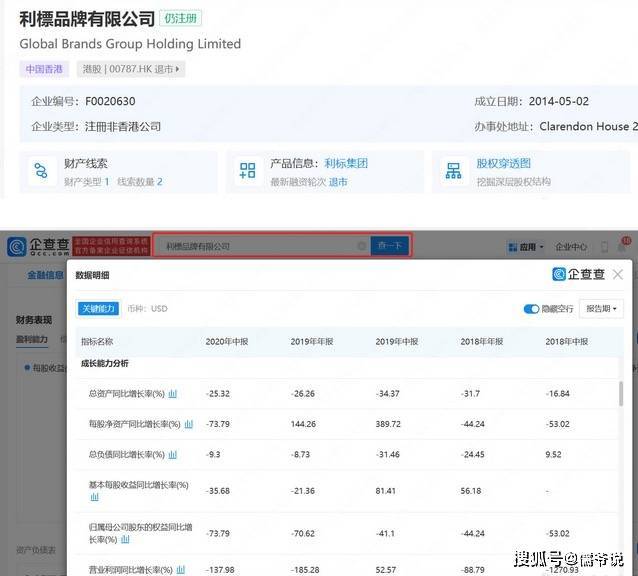Expand the 应用 menu
The image size is (638, 576).
[x=526, y=247]
